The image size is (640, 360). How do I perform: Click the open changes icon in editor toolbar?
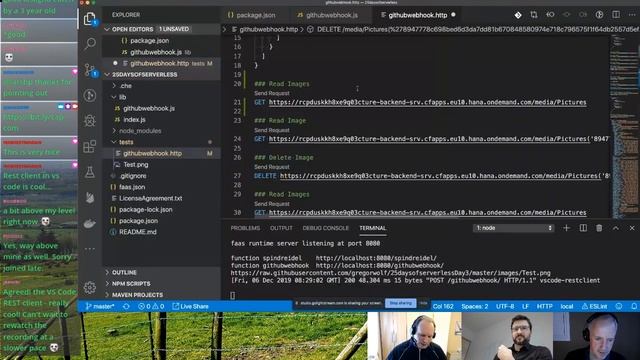[x=534, y=15]
